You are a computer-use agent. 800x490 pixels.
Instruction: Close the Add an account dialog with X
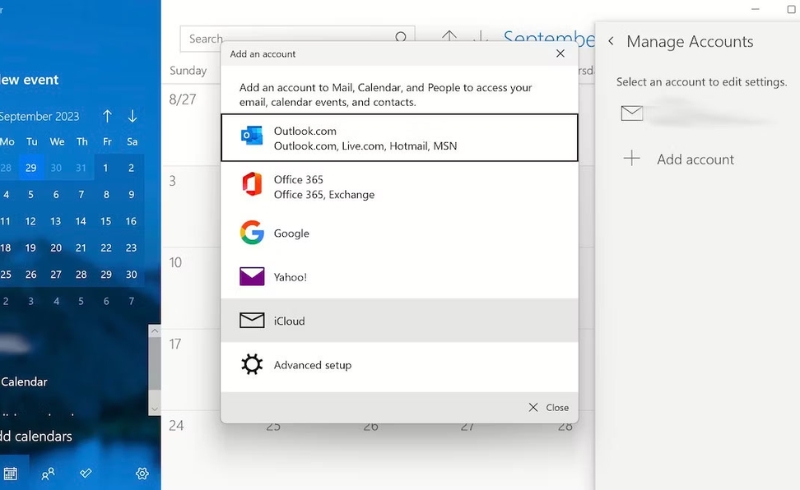pyautogui.click(x=560, y=54)
